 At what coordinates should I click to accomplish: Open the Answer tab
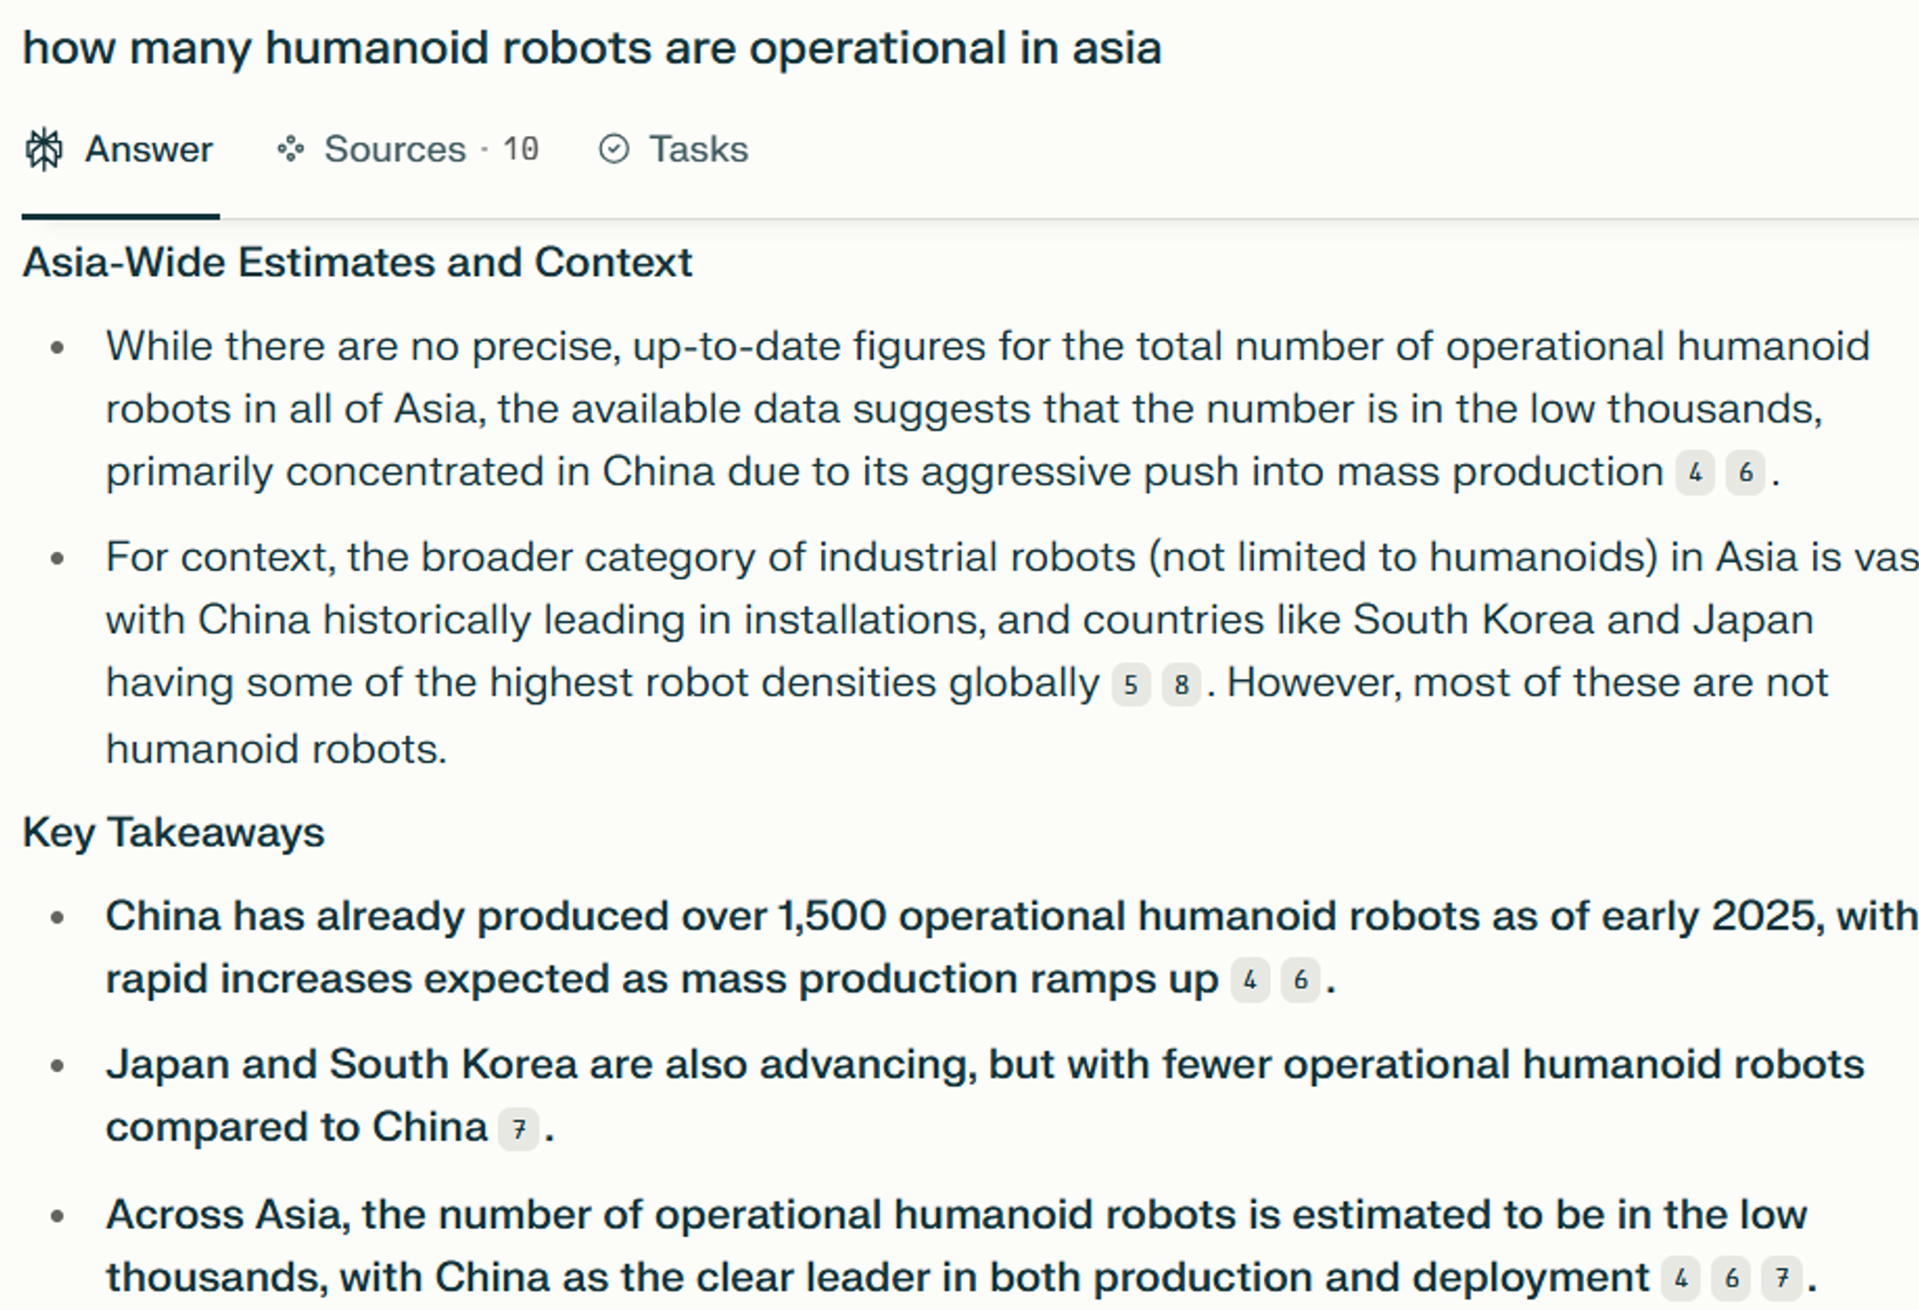(120, 149)
